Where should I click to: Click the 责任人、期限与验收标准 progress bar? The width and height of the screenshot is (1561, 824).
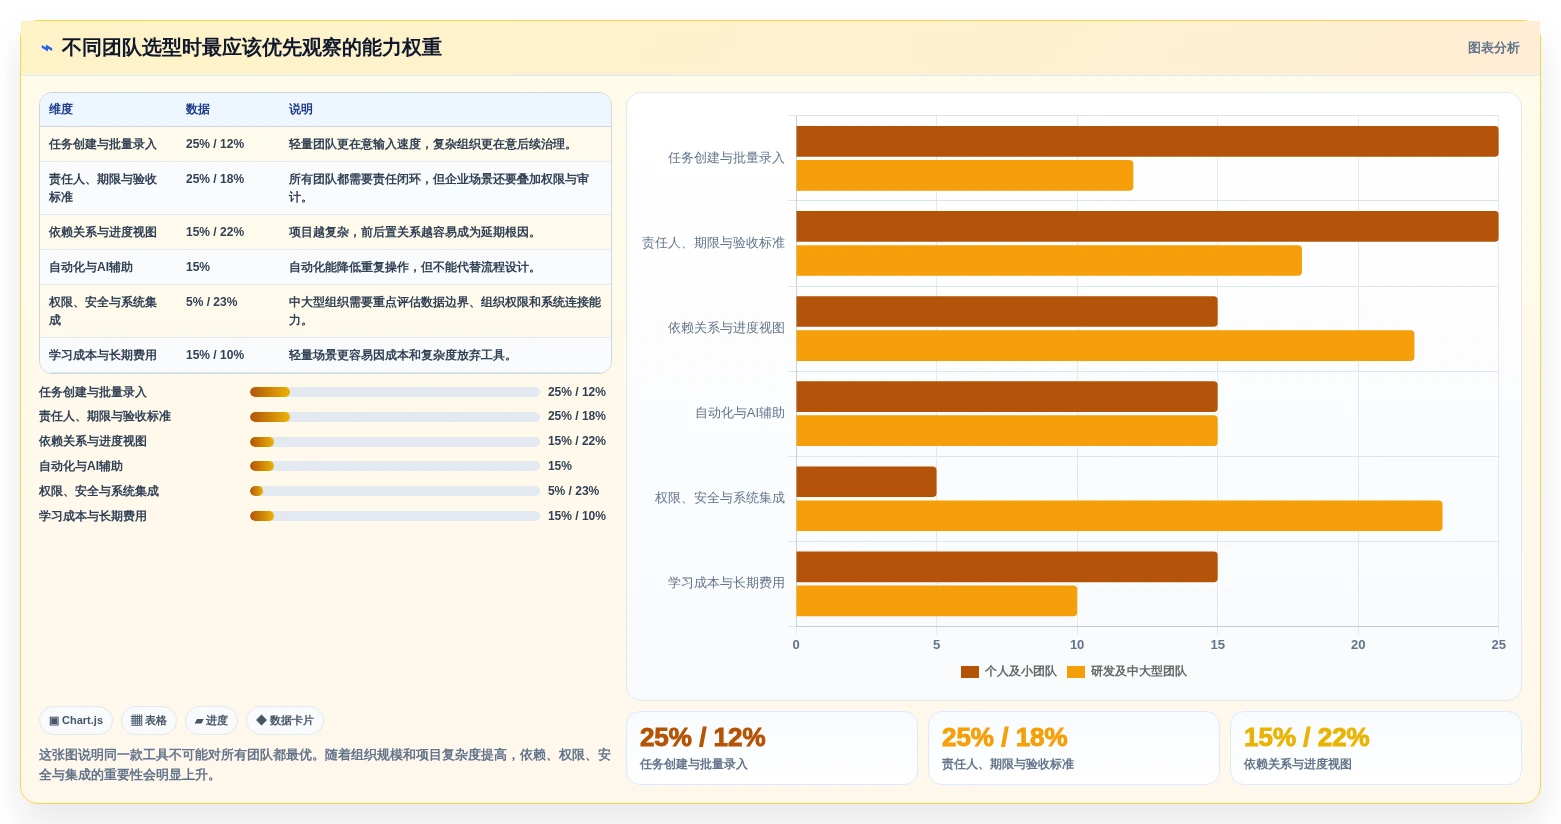pos(395,417)
